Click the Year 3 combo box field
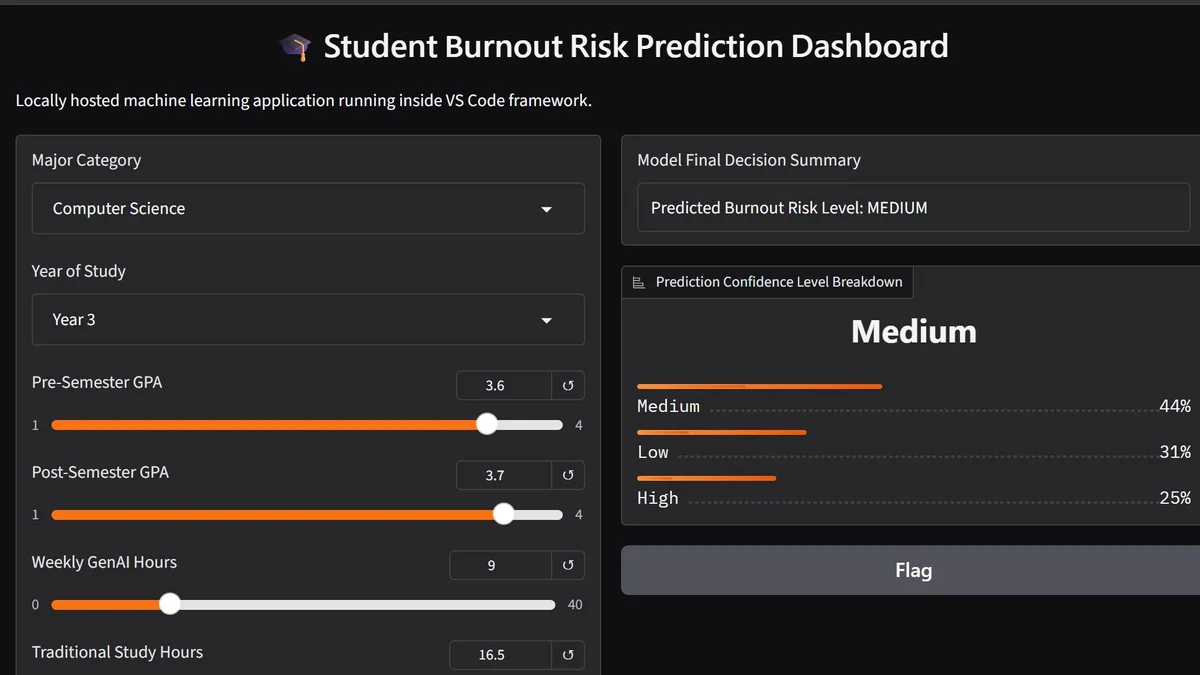The width and height of the screenshot is (1200, 675). tap(308, 320)
